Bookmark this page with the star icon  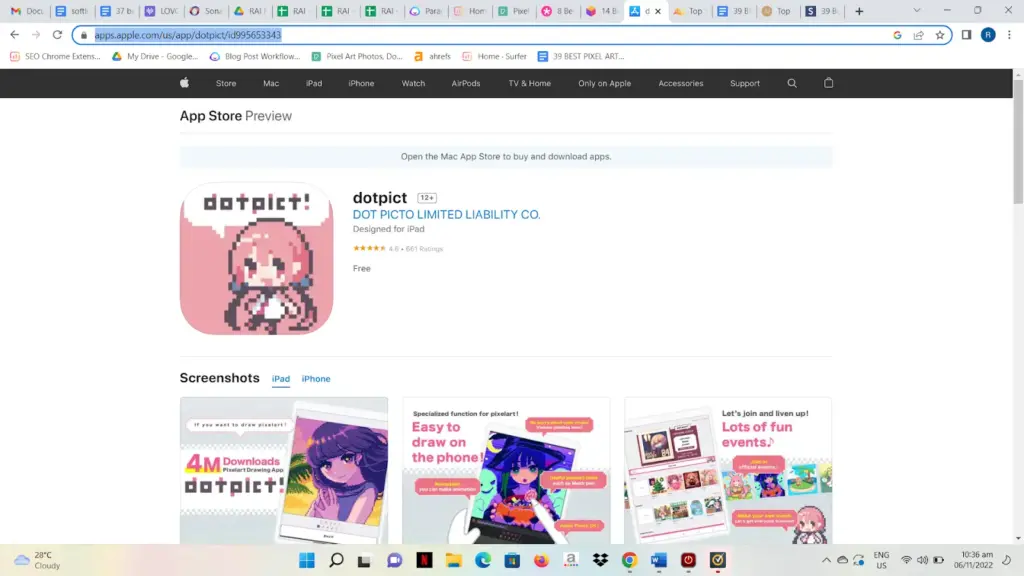(x=940, y=35)
